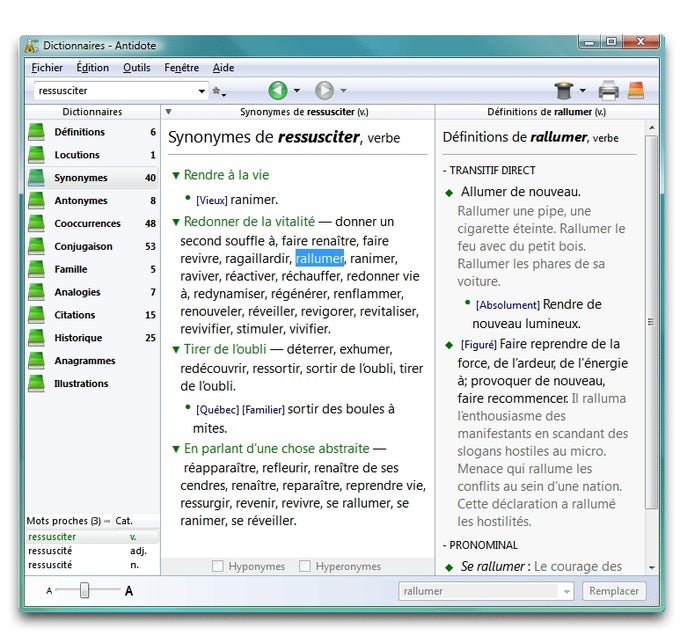
Task: Click the synonym 'ragaillardir'
Action: 257,259
